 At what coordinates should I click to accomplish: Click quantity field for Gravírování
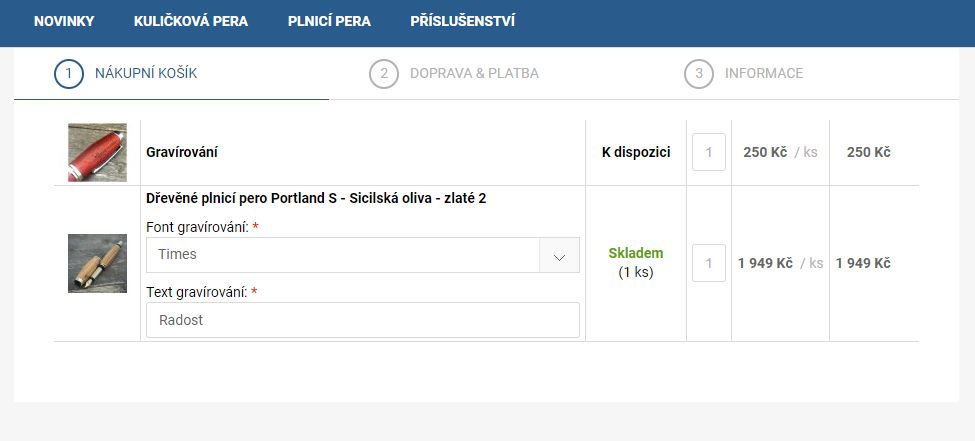point(709,152)
